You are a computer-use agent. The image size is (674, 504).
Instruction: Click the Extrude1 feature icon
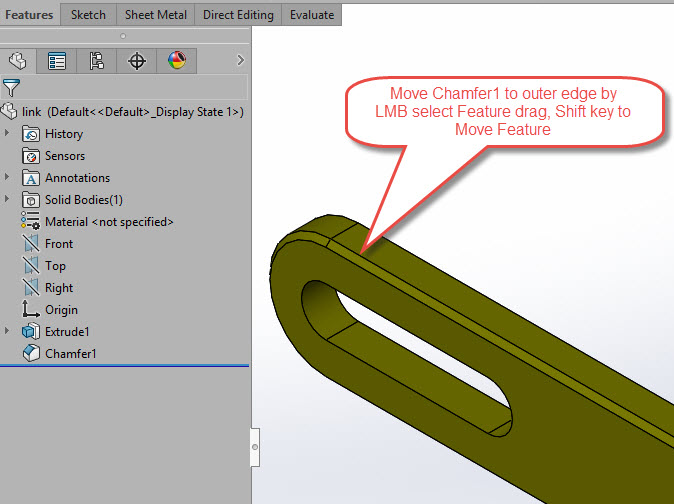coord(31,331)
